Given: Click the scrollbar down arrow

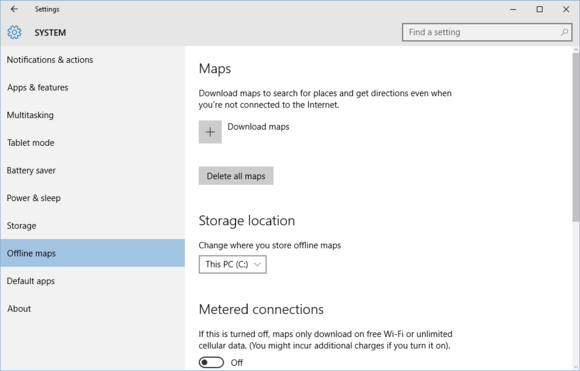Looking at the screenshot, I should (x=576, y=366).
